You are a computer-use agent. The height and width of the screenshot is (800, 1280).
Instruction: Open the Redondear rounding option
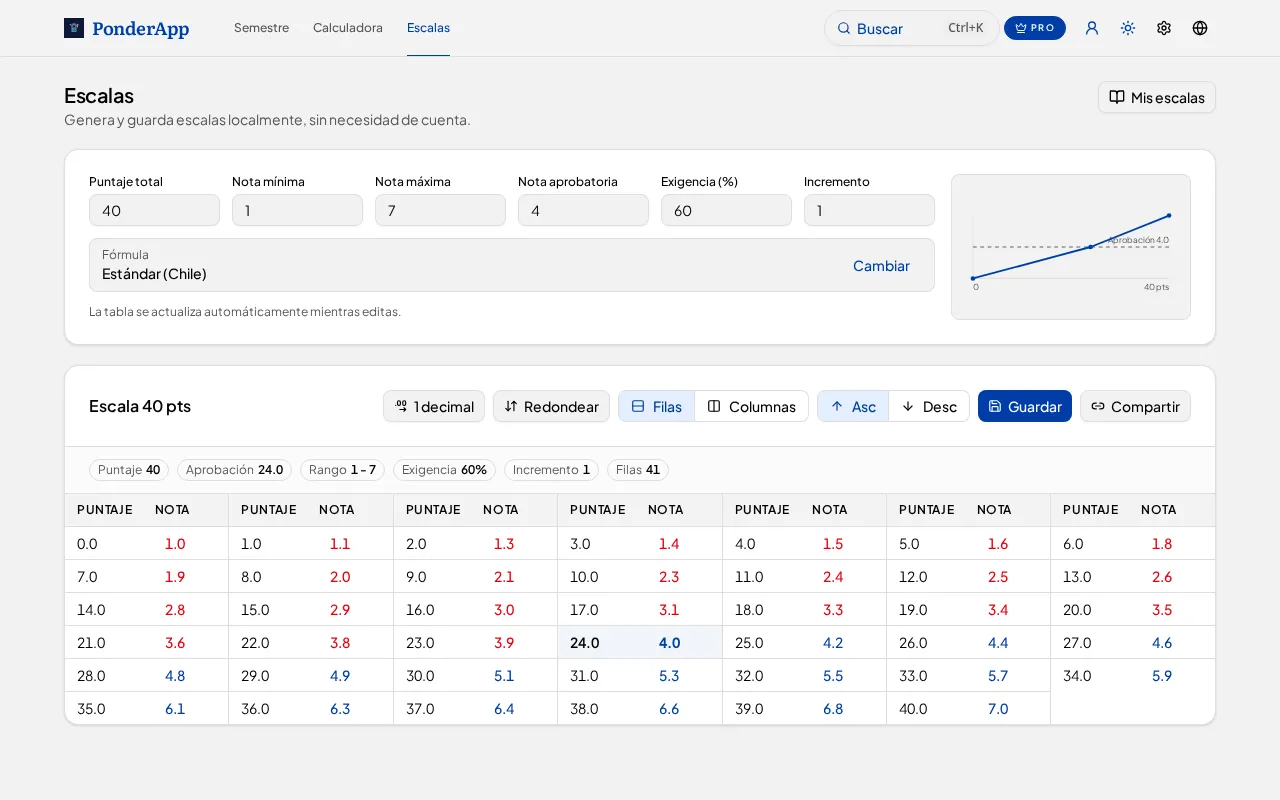551,406
